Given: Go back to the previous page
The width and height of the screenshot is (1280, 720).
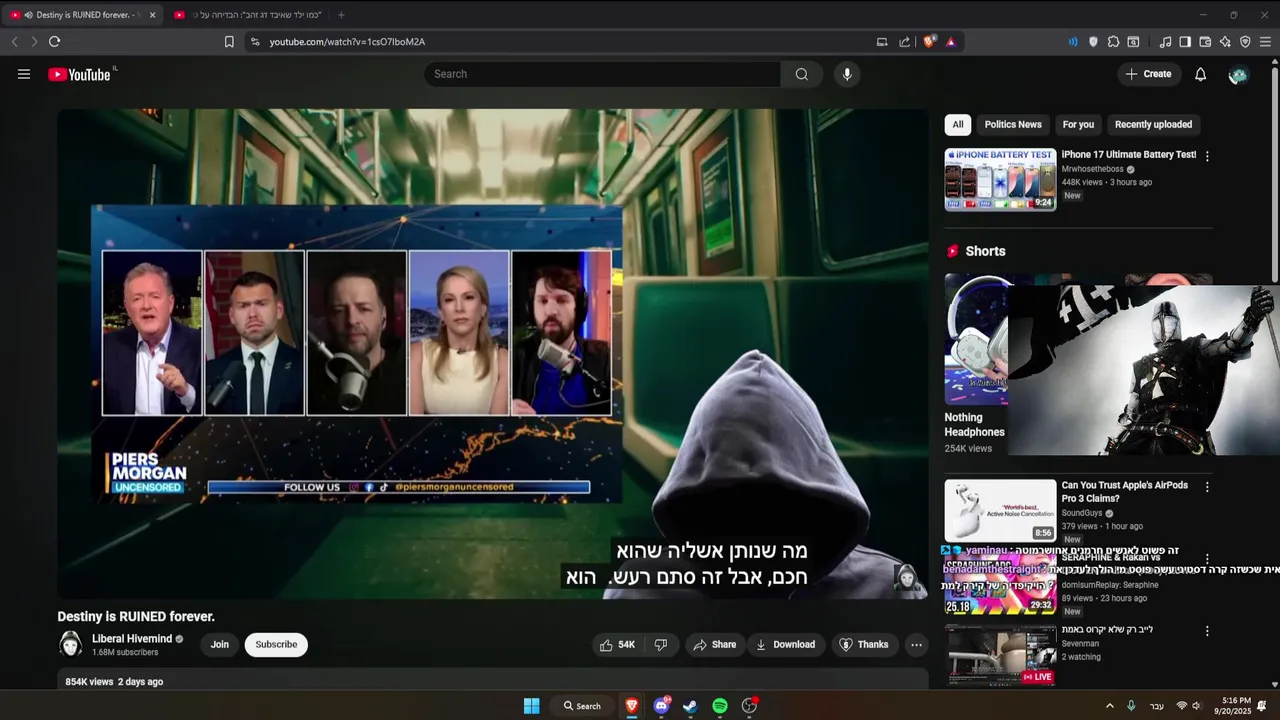Looking at the screenshot, I should (15, 42).
